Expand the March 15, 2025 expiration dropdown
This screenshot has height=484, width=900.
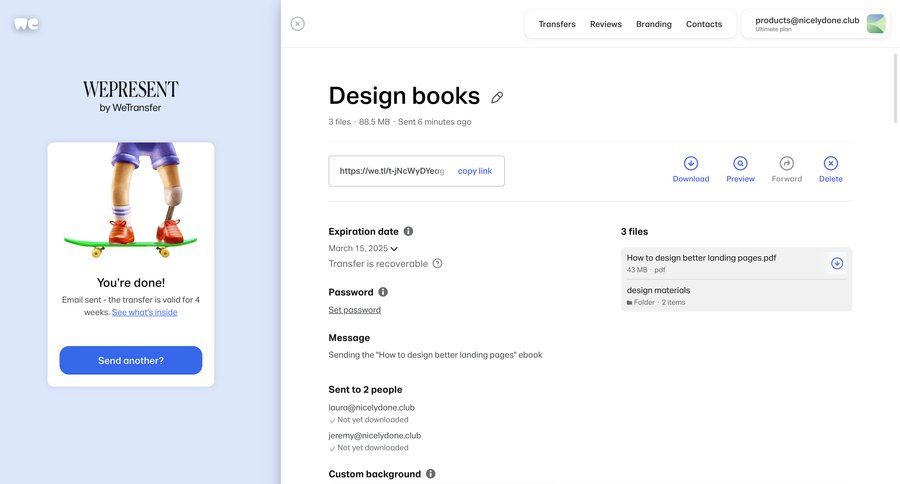coord(363,249)
